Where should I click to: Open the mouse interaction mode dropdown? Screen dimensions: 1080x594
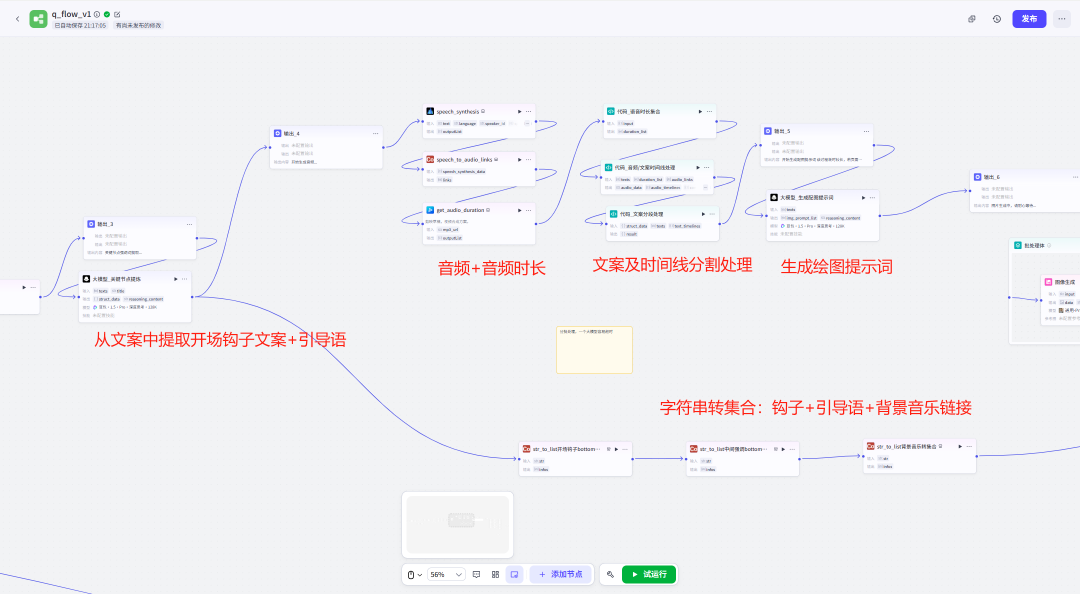pos(415,574)
